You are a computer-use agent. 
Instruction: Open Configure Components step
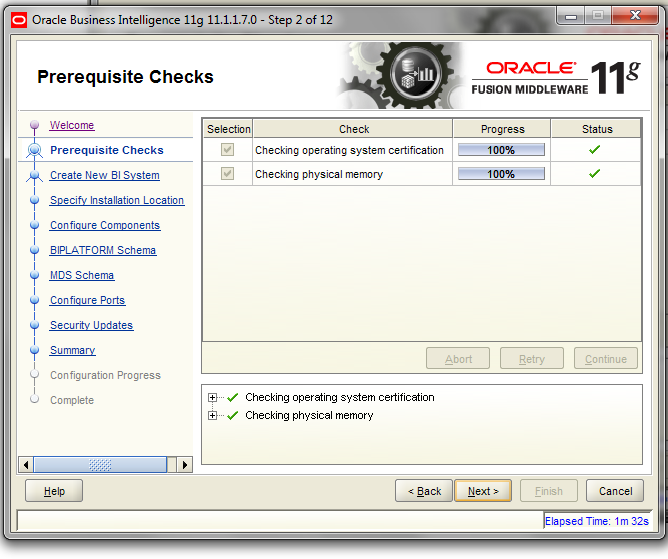click(105, 225)
